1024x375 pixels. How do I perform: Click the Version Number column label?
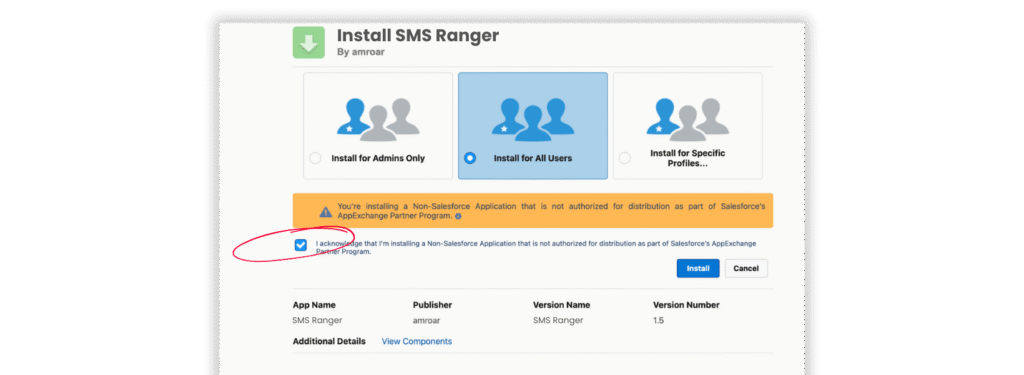click(686, 305)
